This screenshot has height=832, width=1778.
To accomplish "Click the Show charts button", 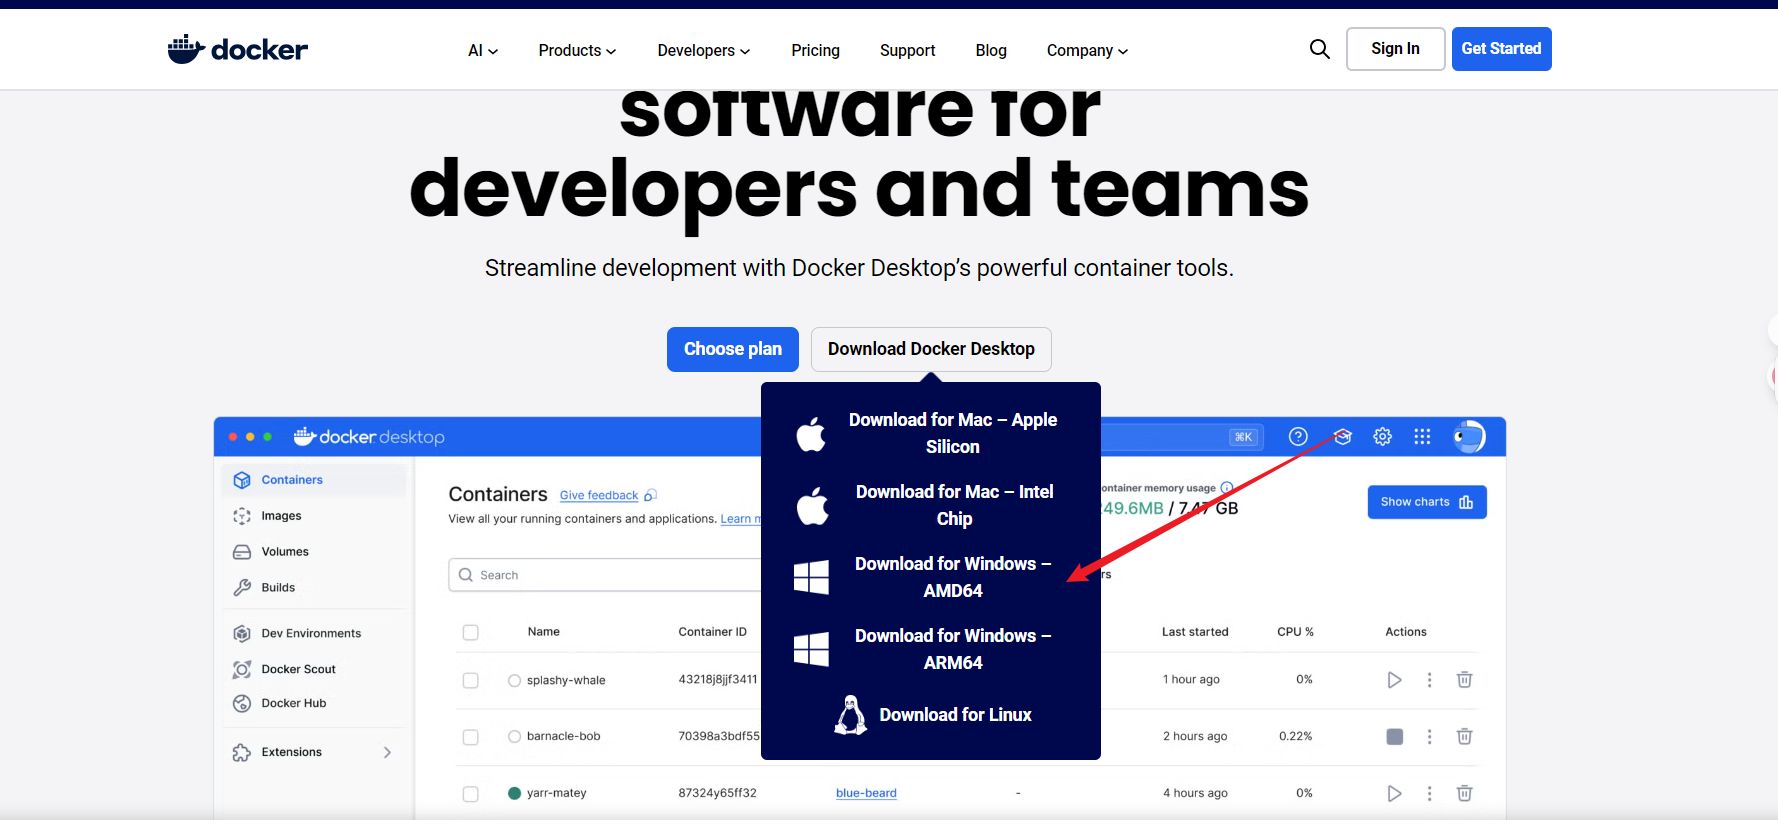I will click(x=1427, y=502).
